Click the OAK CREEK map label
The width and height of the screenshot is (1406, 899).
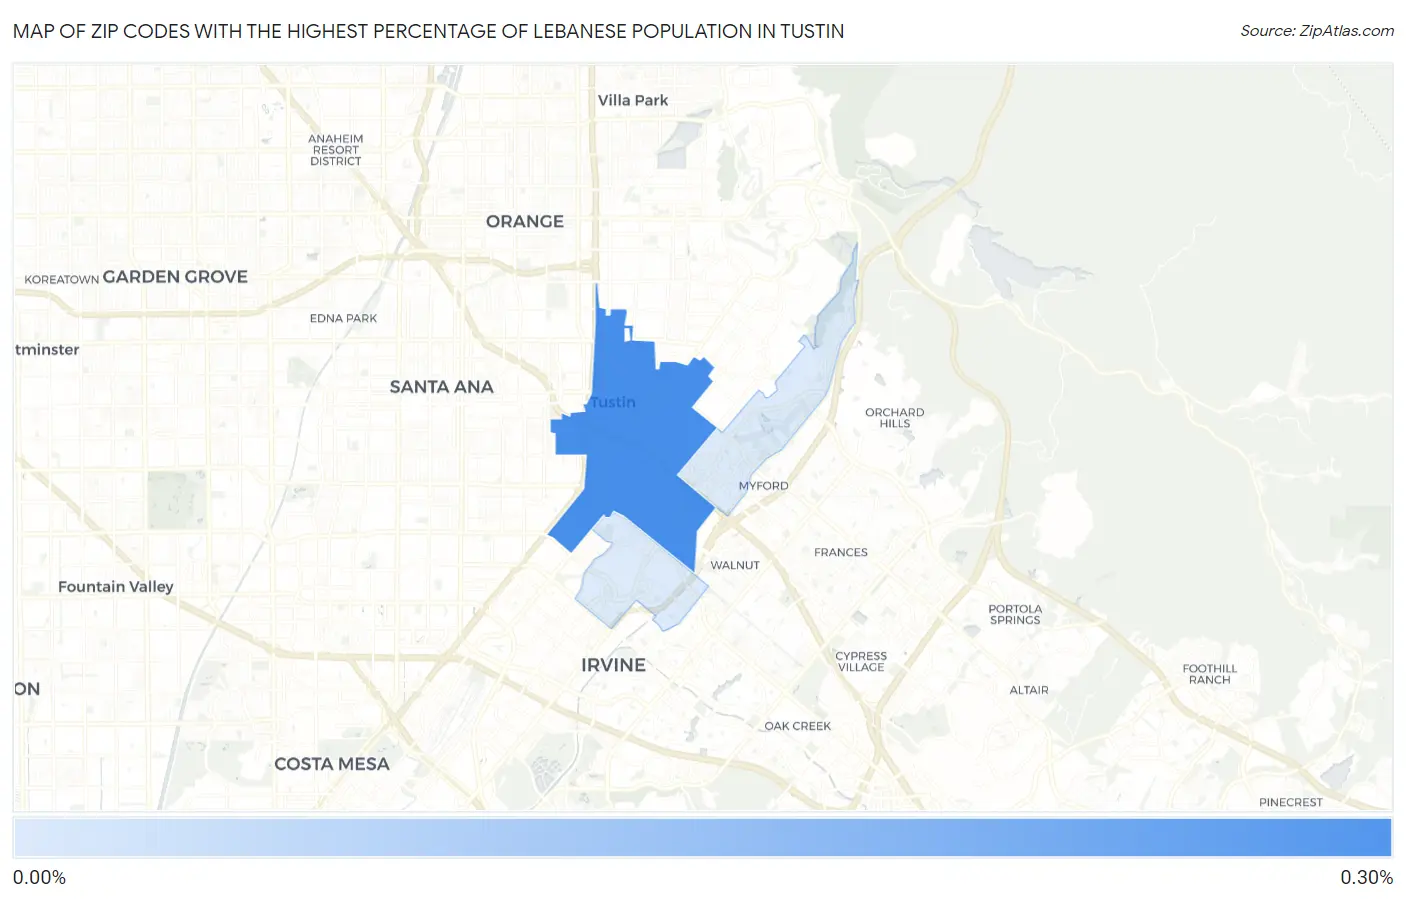(x=798, y=726)
